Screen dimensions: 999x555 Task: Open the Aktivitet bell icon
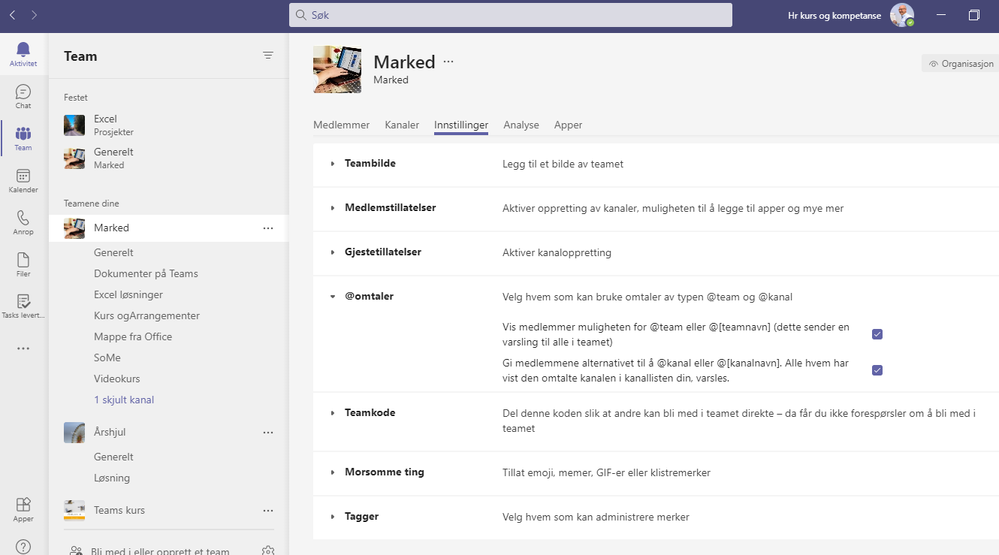pos(23,54)
